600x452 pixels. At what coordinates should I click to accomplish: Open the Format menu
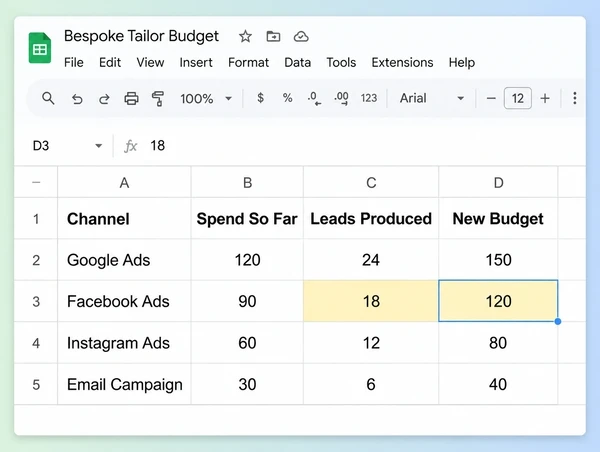click(248, 62)
